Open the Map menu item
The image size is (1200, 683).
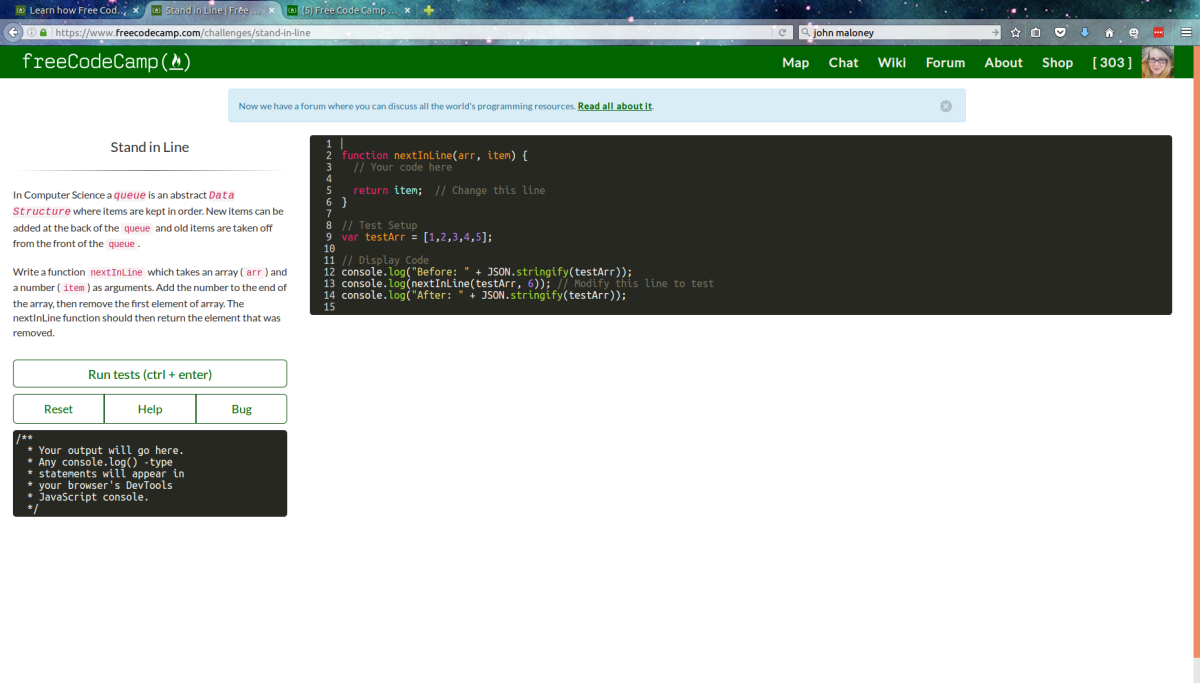795,62
